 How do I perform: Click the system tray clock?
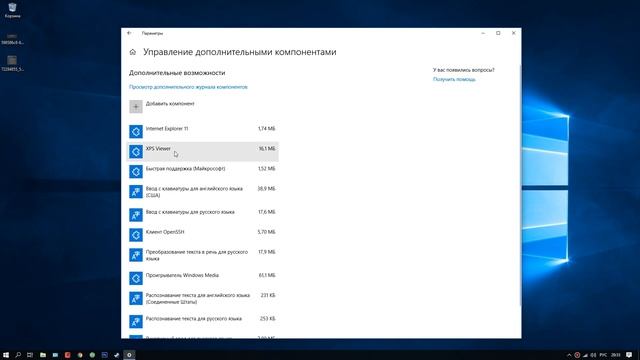click(x=616, y=355)
